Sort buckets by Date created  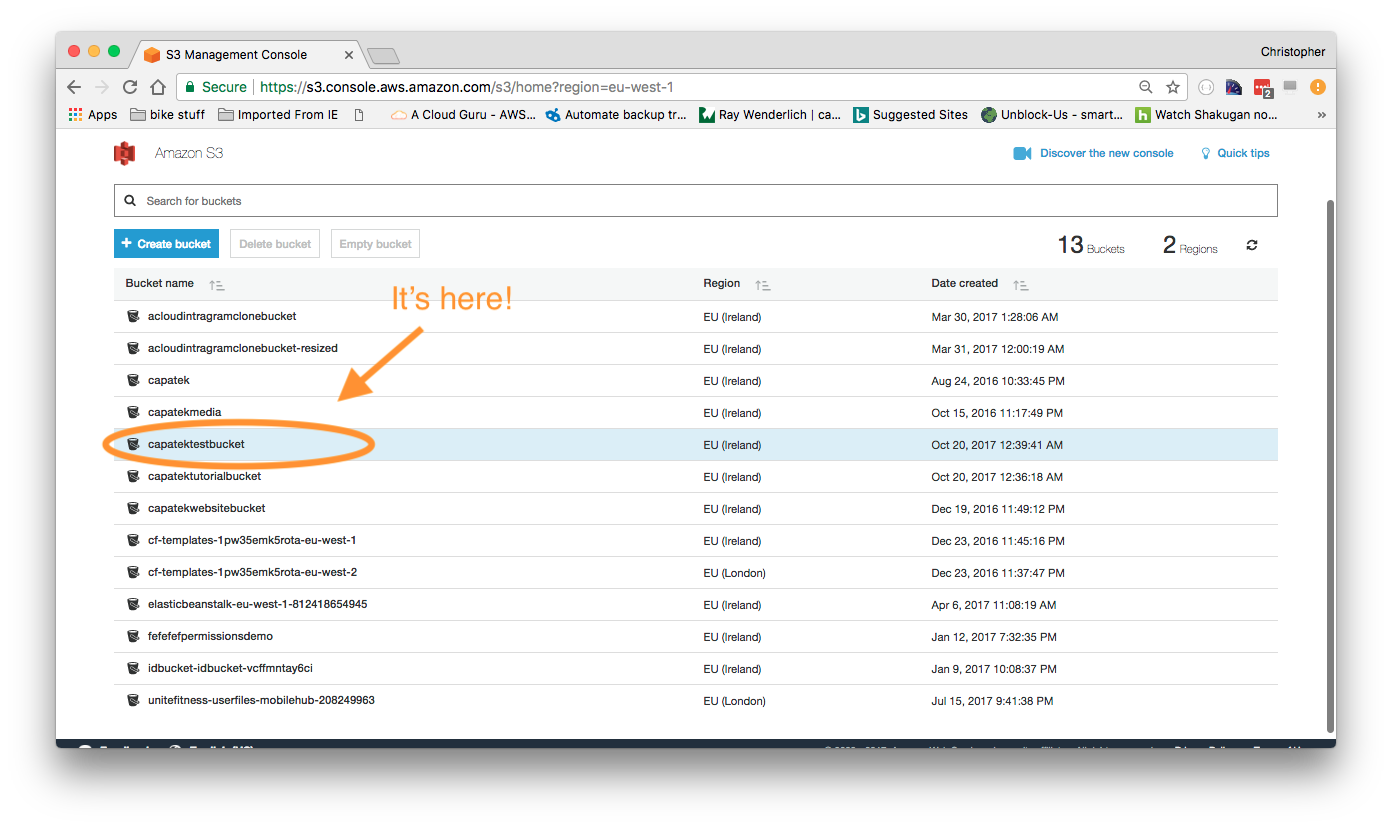(1020, 285)
